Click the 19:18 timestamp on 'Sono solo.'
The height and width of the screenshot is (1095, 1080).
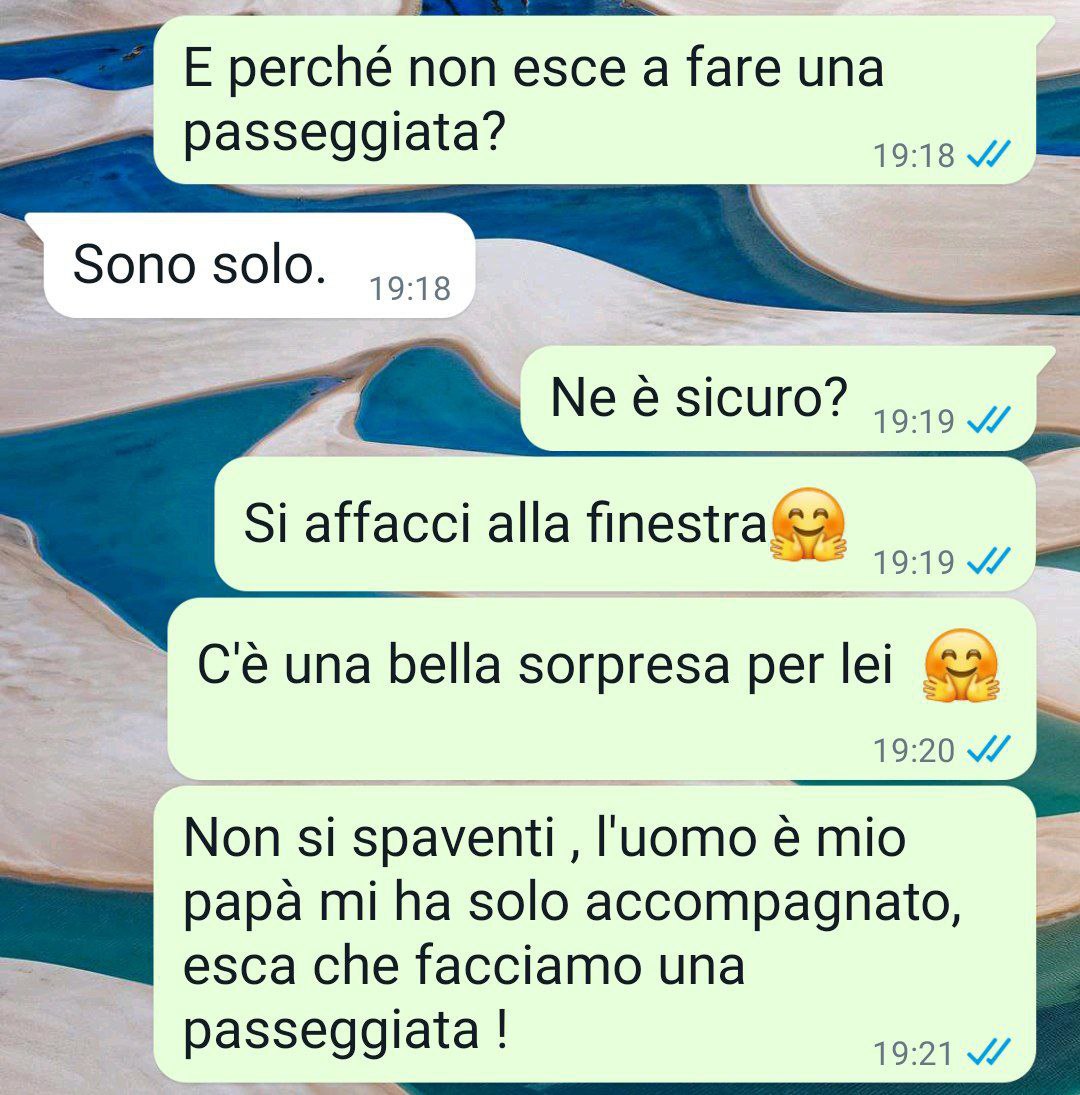coord(410,288)
